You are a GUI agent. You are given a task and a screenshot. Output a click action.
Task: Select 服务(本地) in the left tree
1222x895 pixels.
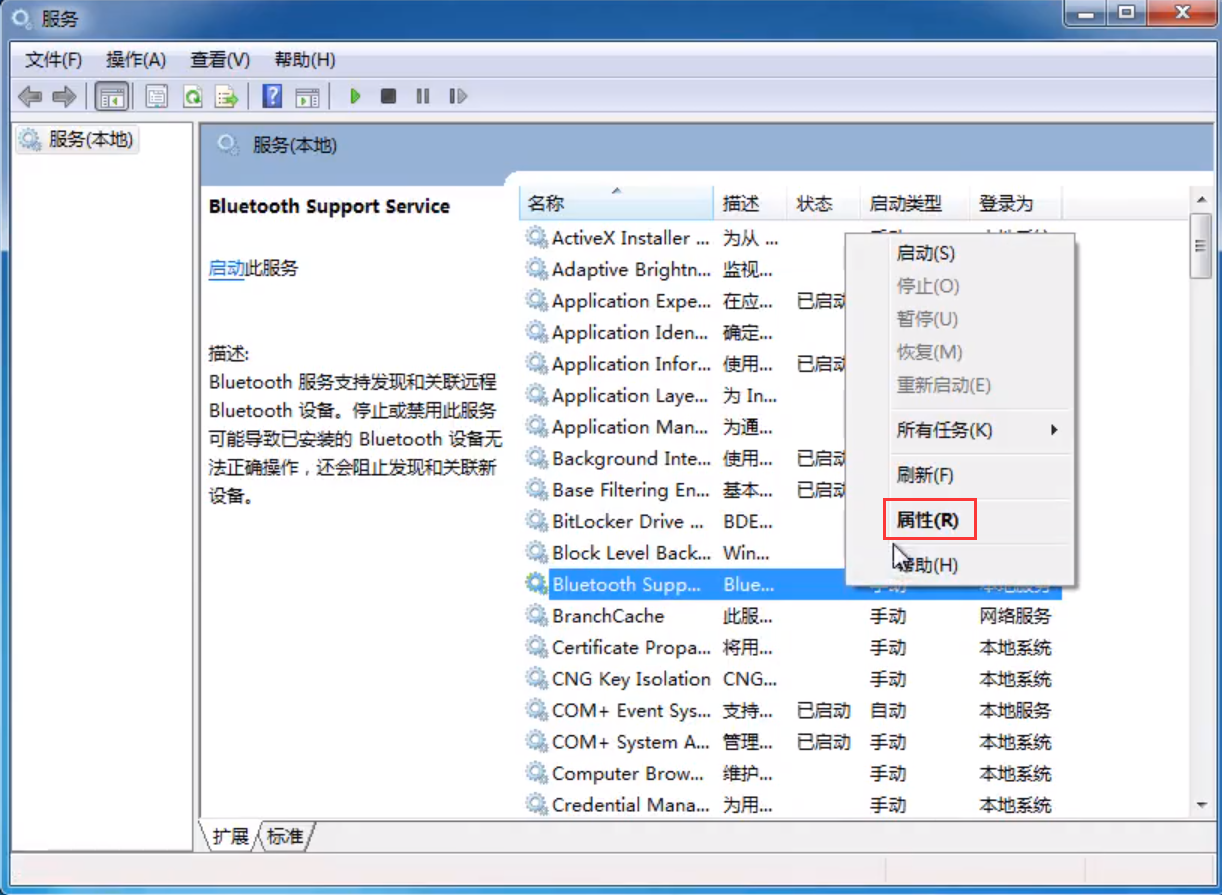[x=90, y=140]
